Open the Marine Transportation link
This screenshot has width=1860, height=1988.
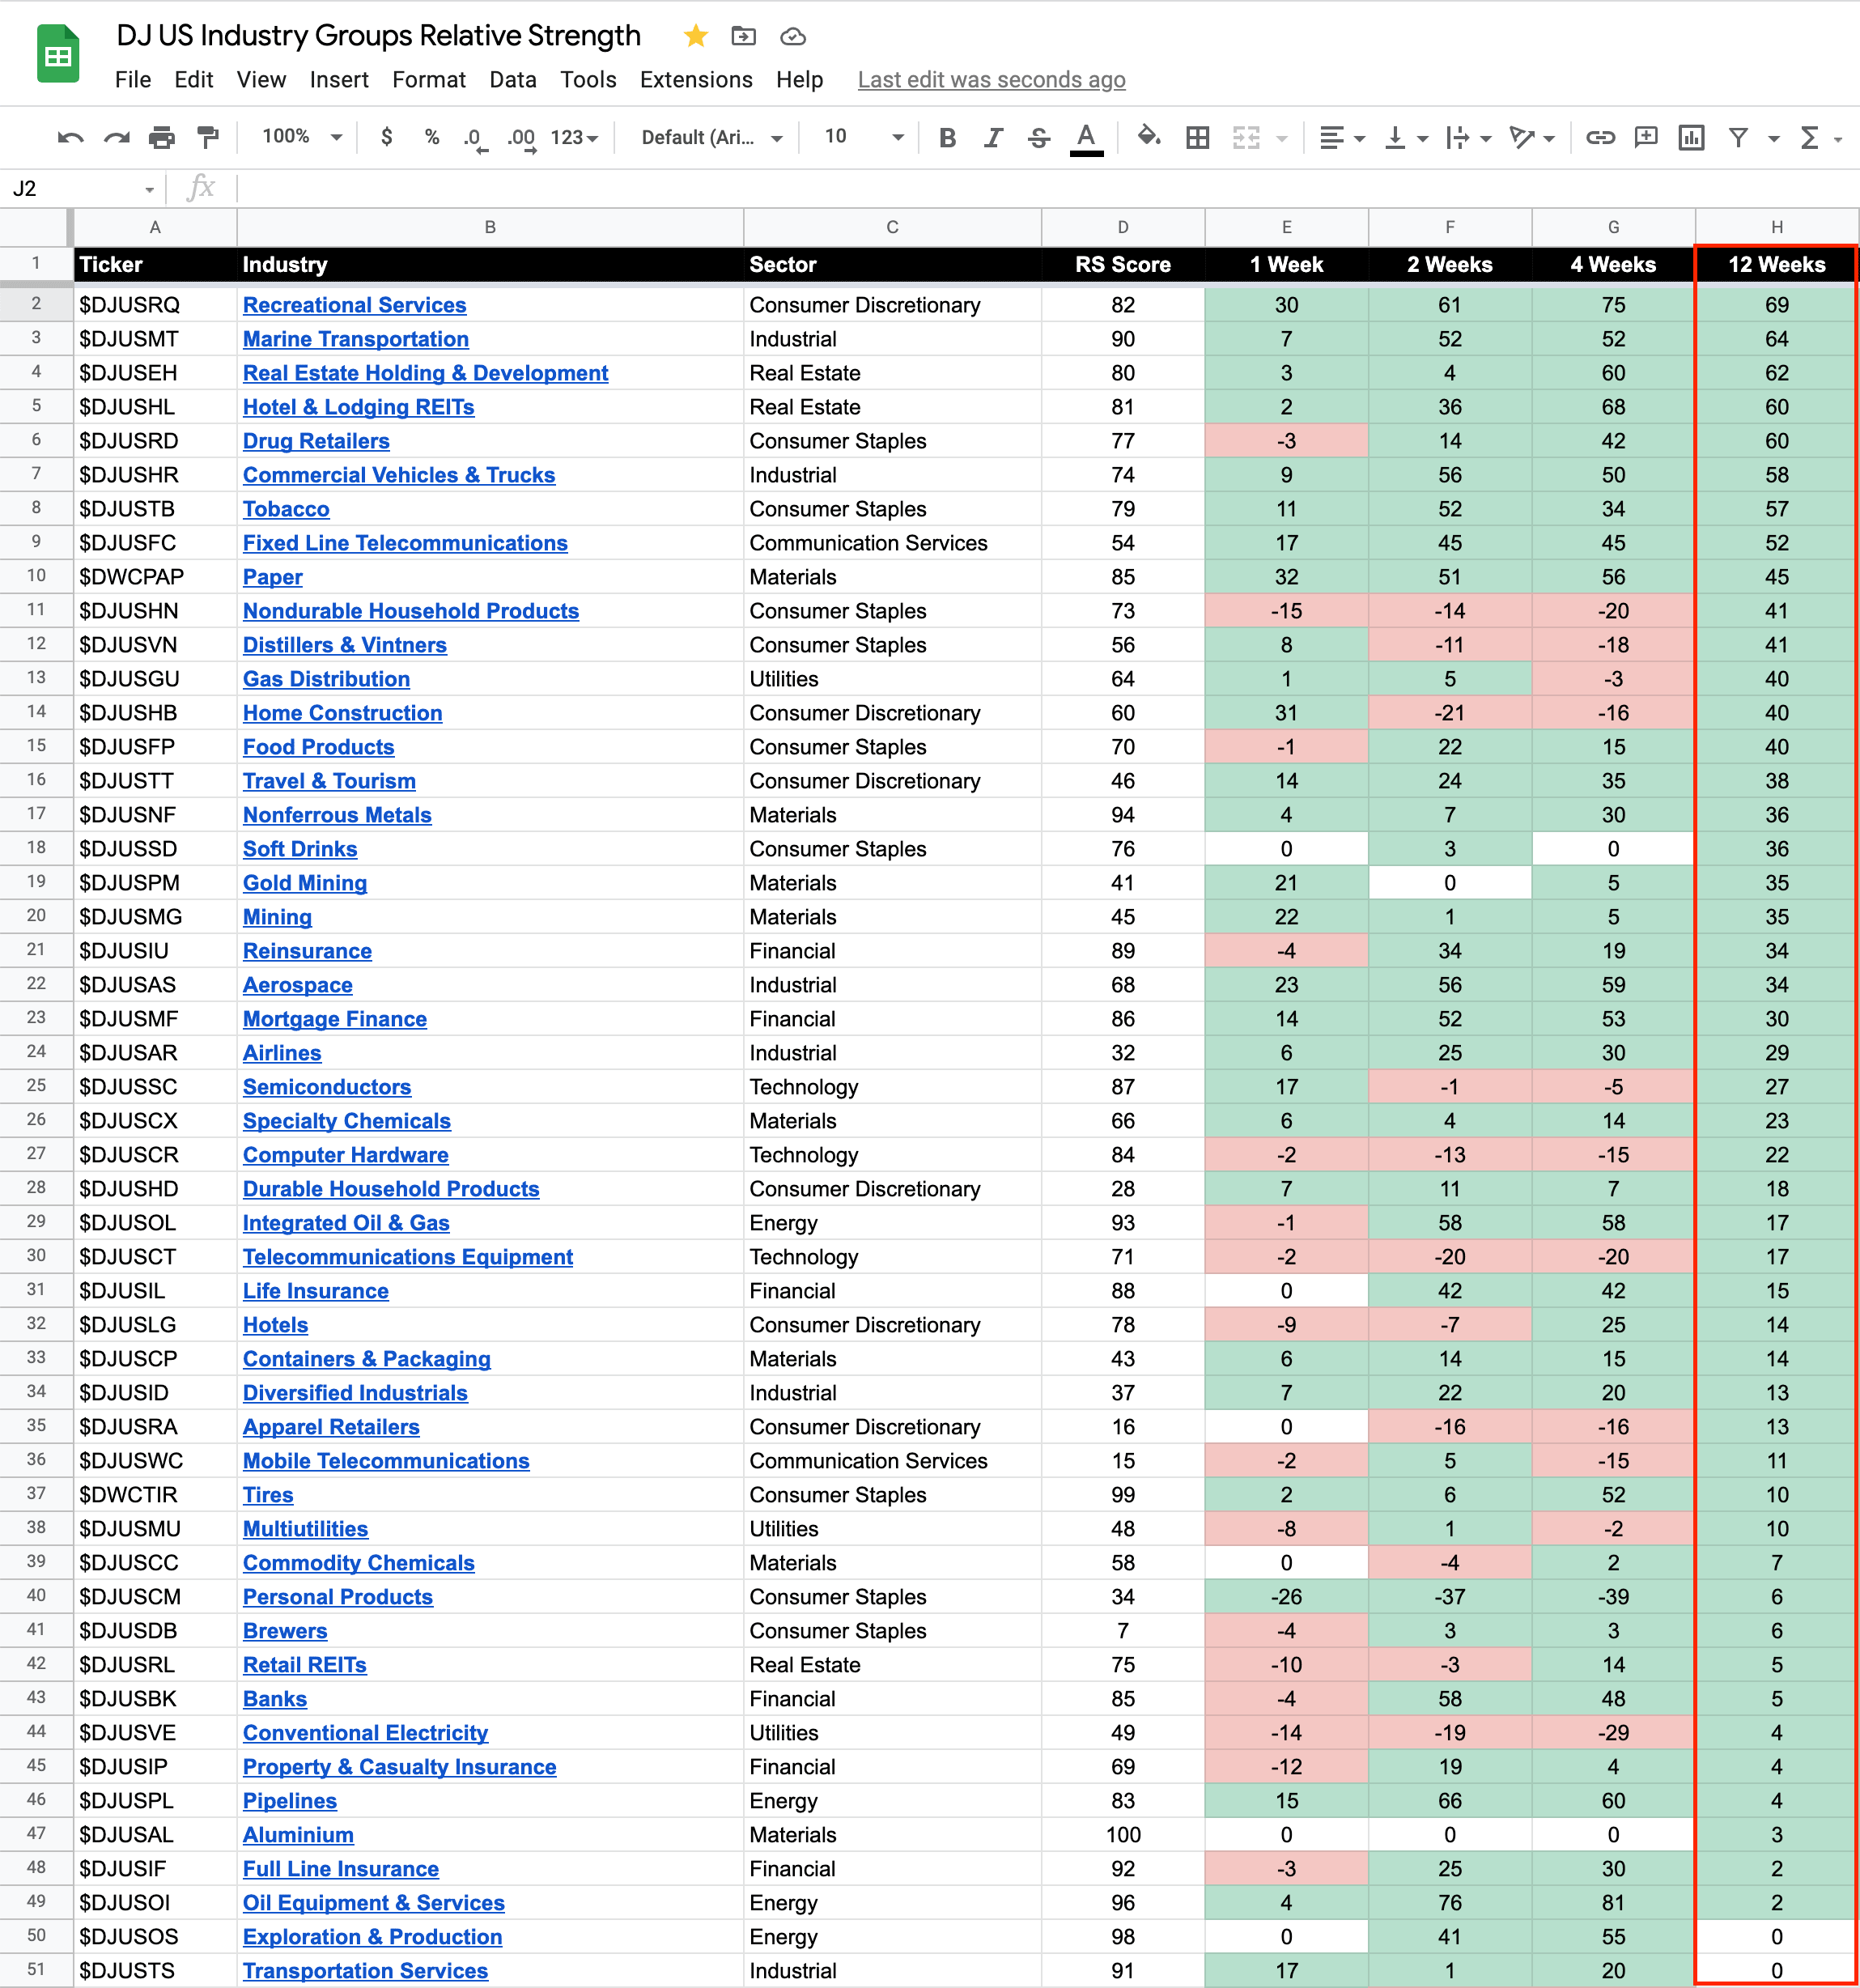tap(355, 339)
